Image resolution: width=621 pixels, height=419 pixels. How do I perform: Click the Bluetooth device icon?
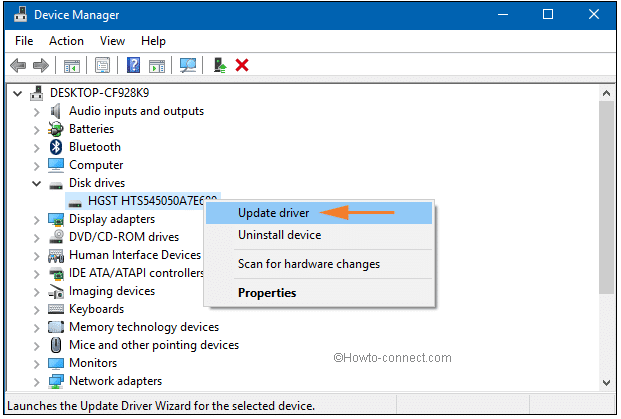[56, 147]
